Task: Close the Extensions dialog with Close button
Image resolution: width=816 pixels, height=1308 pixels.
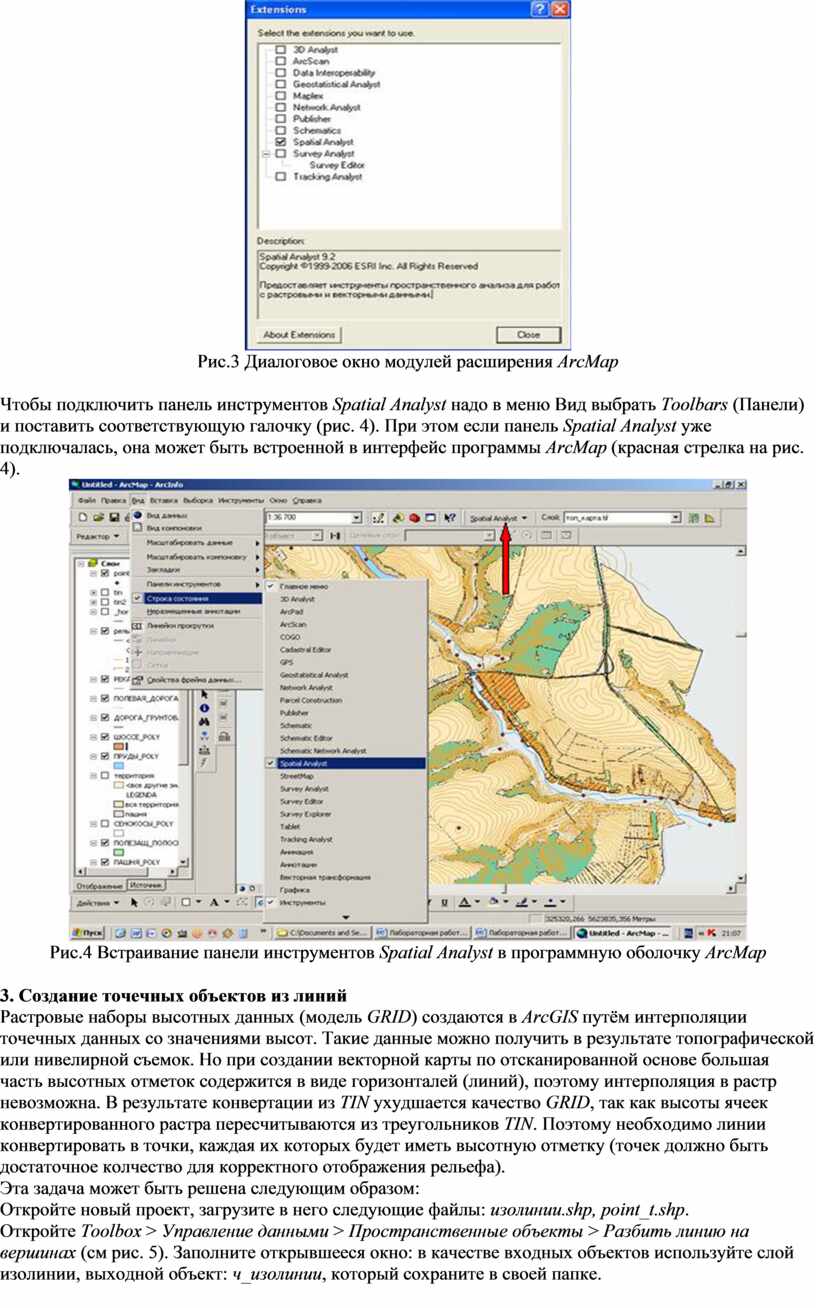Action: [x=528, y=334]
